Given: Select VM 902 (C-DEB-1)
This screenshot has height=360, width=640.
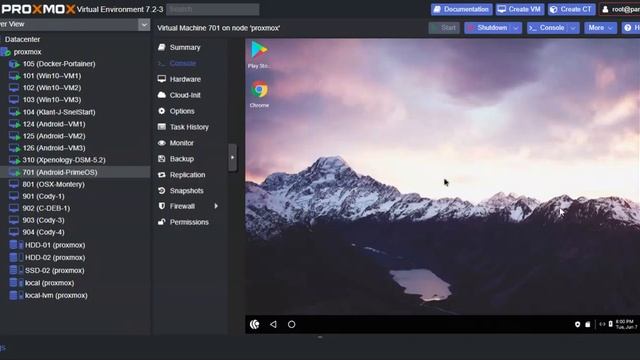Looking at the screenshot, I should click(46, 208).
